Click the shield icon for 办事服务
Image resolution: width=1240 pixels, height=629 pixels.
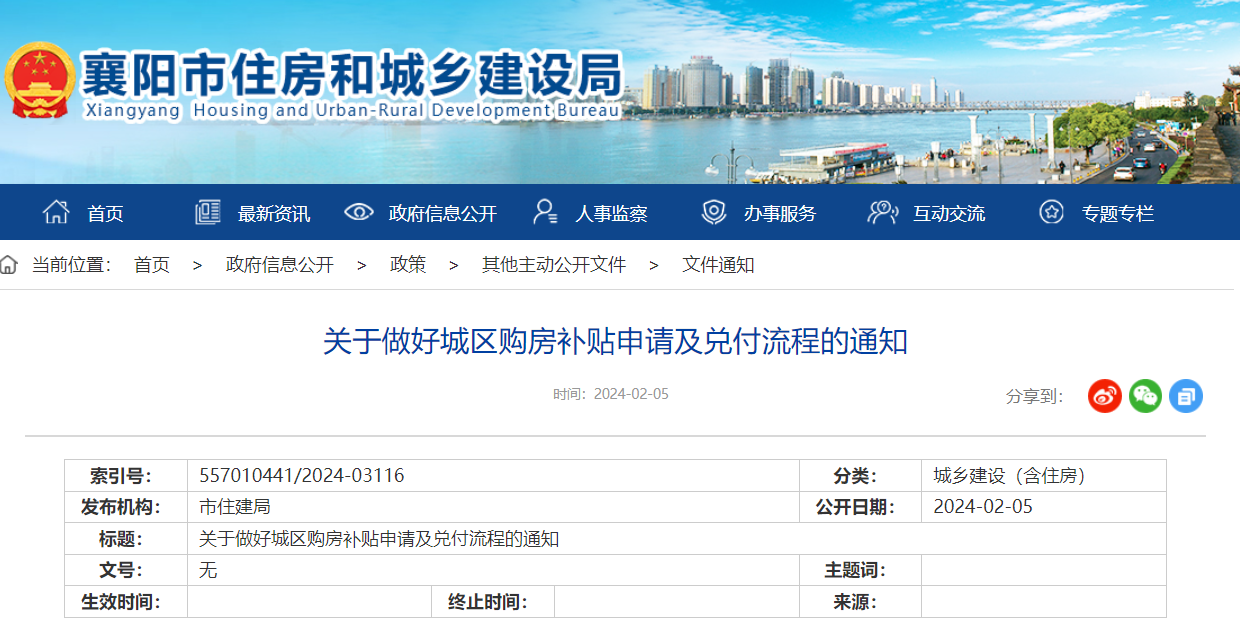pyautogui.click(x=714, y=212)
